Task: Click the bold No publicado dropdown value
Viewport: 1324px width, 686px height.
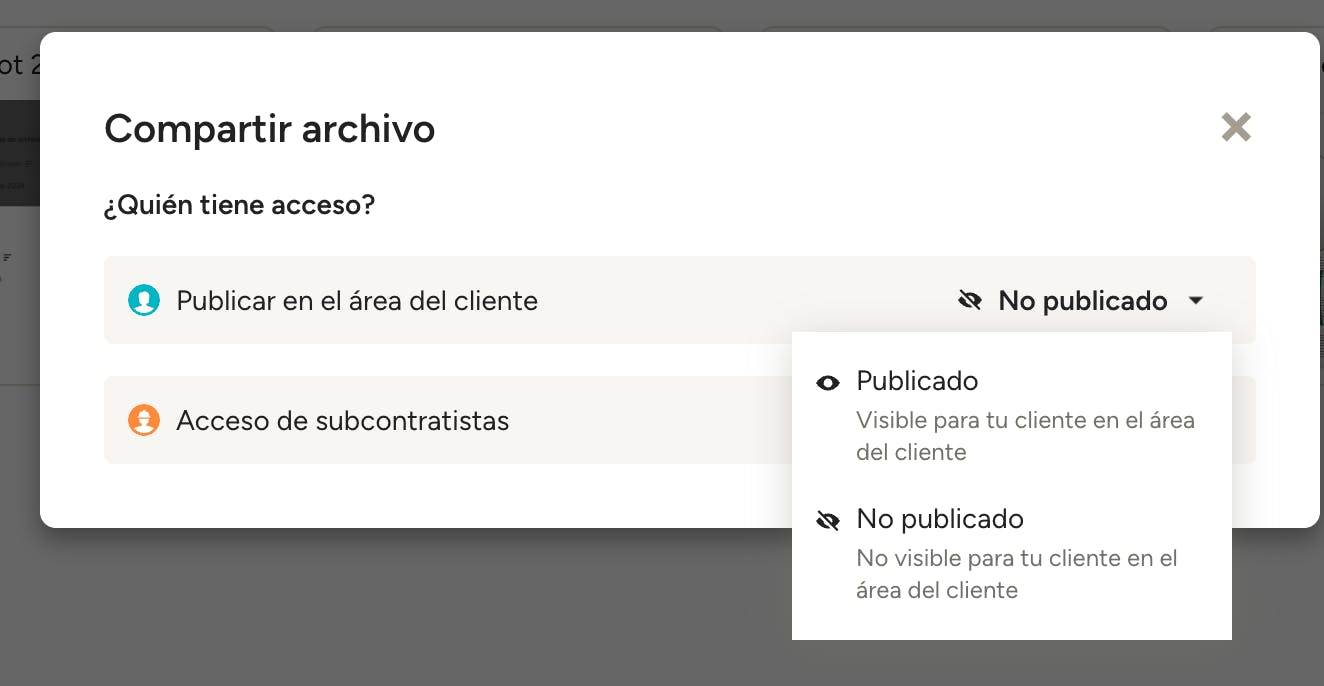Action: pos(1082,300)
